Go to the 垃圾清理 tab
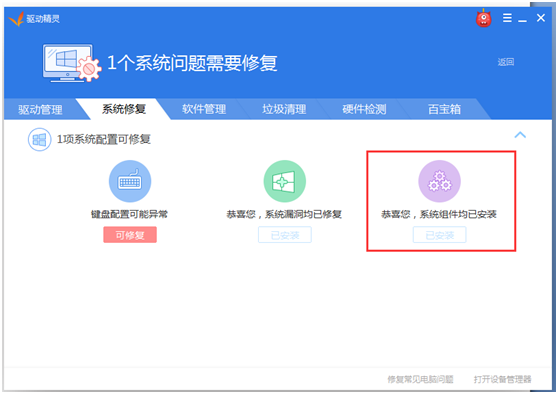This screenshot has width=558, height=394. [284, 109]
